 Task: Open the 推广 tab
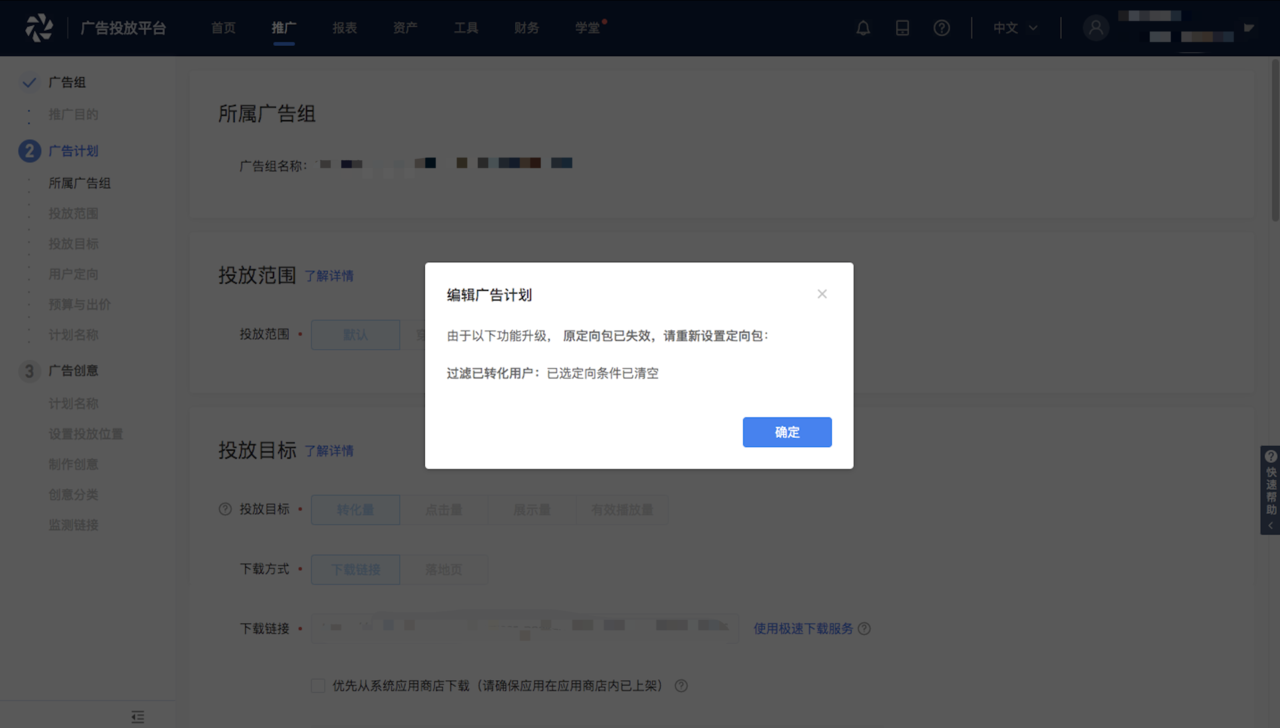[284, 28]
